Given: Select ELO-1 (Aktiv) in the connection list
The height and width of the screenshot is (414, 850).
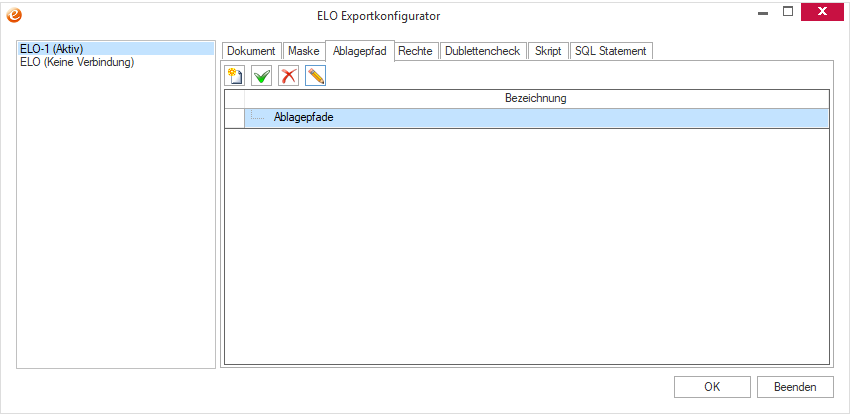Looking at the screenshot, I should pyautogui.click(x=52, y=49).
